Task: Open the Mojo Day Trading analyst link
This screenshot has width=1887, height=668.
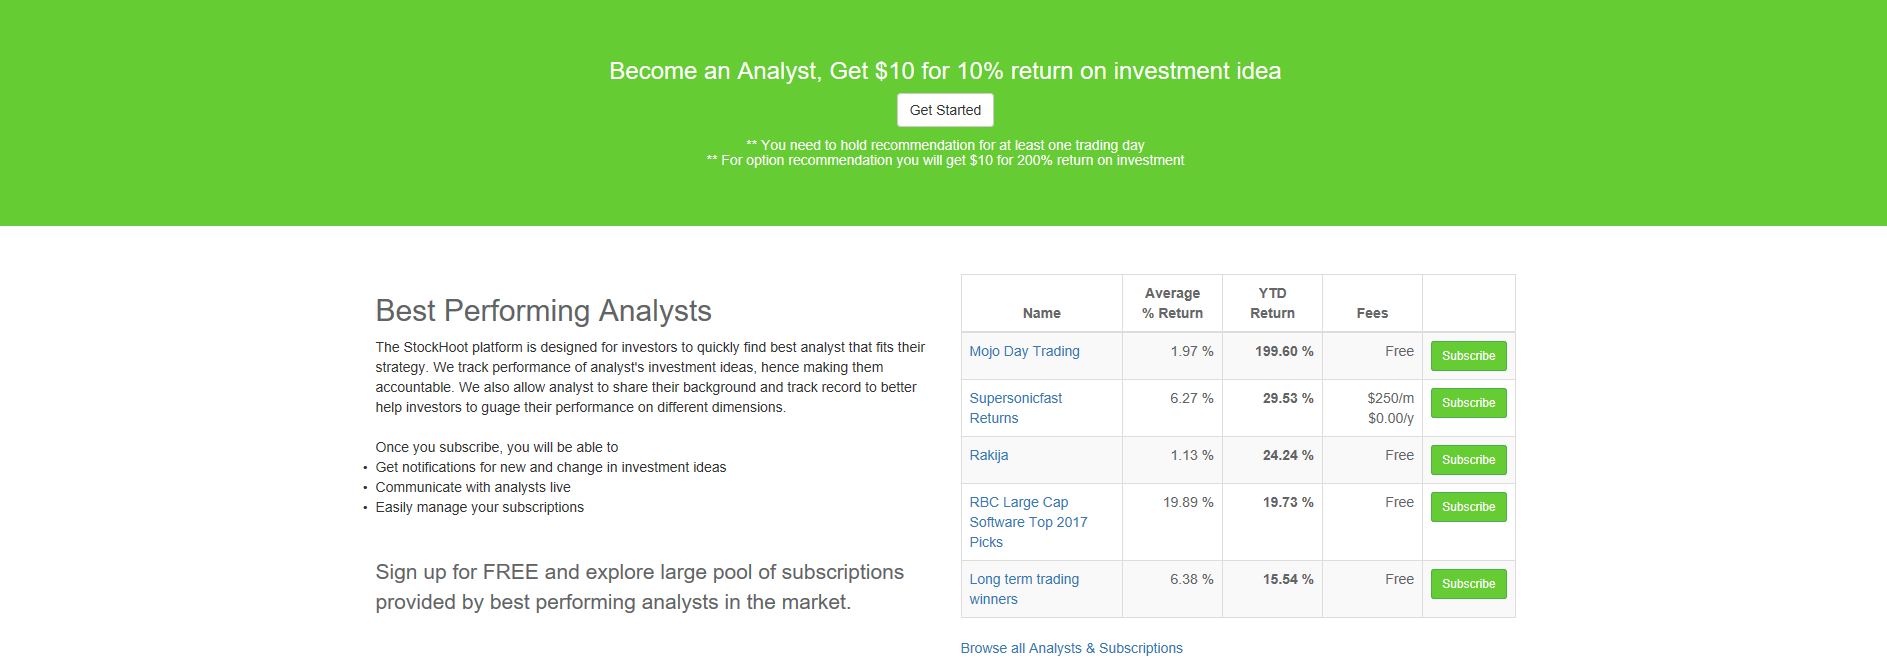Action: coord(1024,351)
